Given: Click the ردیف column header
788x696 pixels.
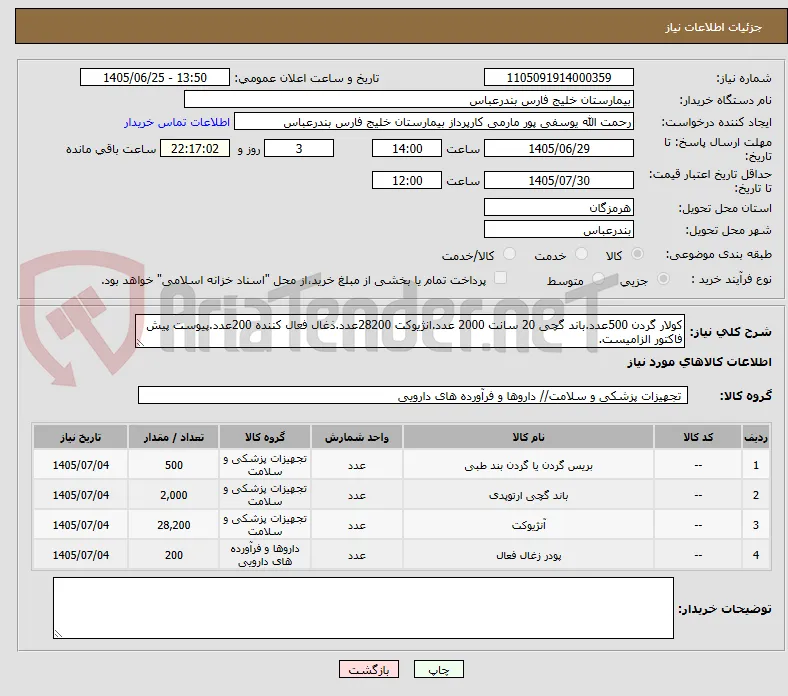Looking at the screenshot, I should [755, 437].
